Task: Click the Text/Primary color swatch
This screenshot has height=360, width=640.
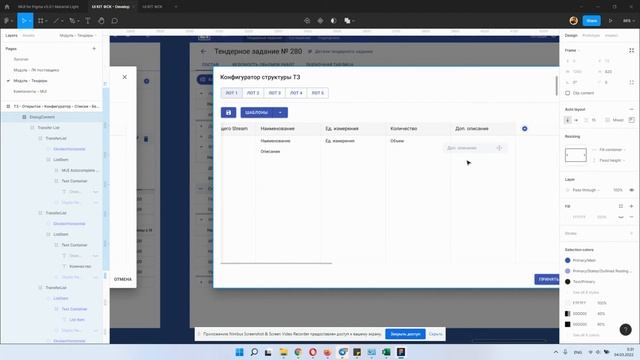Action: [567, 282]
